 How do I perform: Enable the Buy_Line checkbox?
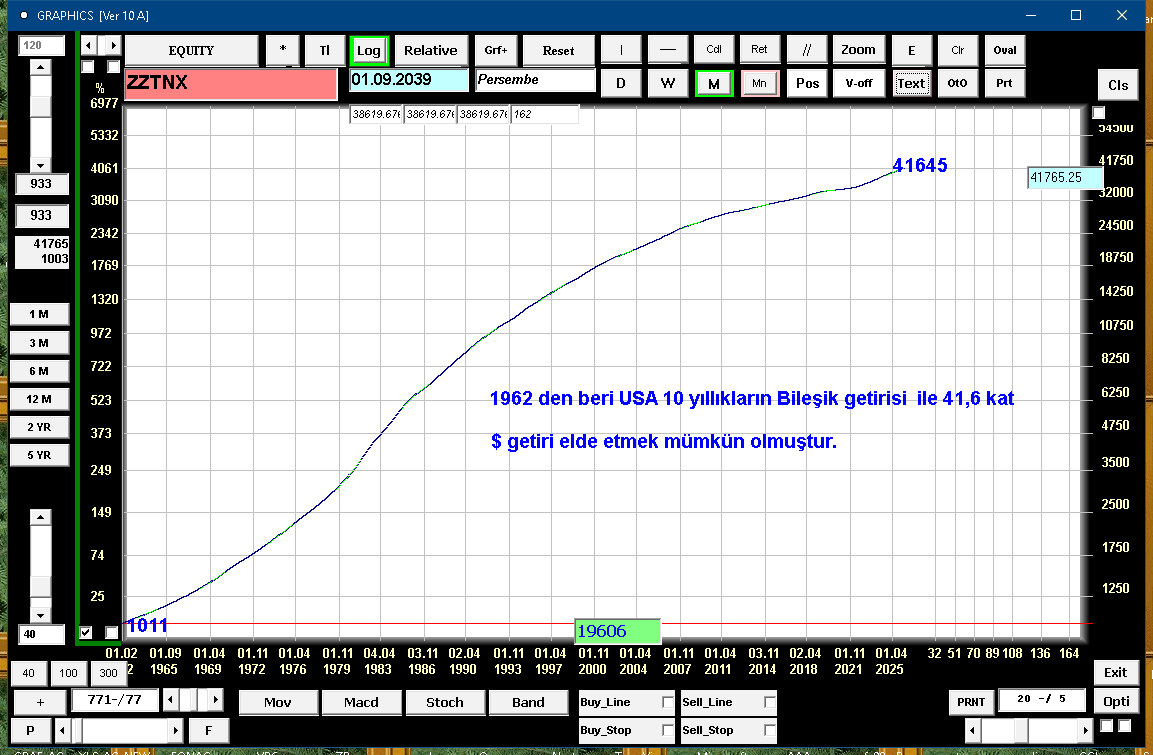pyautogui.click(x=668, y=703)
